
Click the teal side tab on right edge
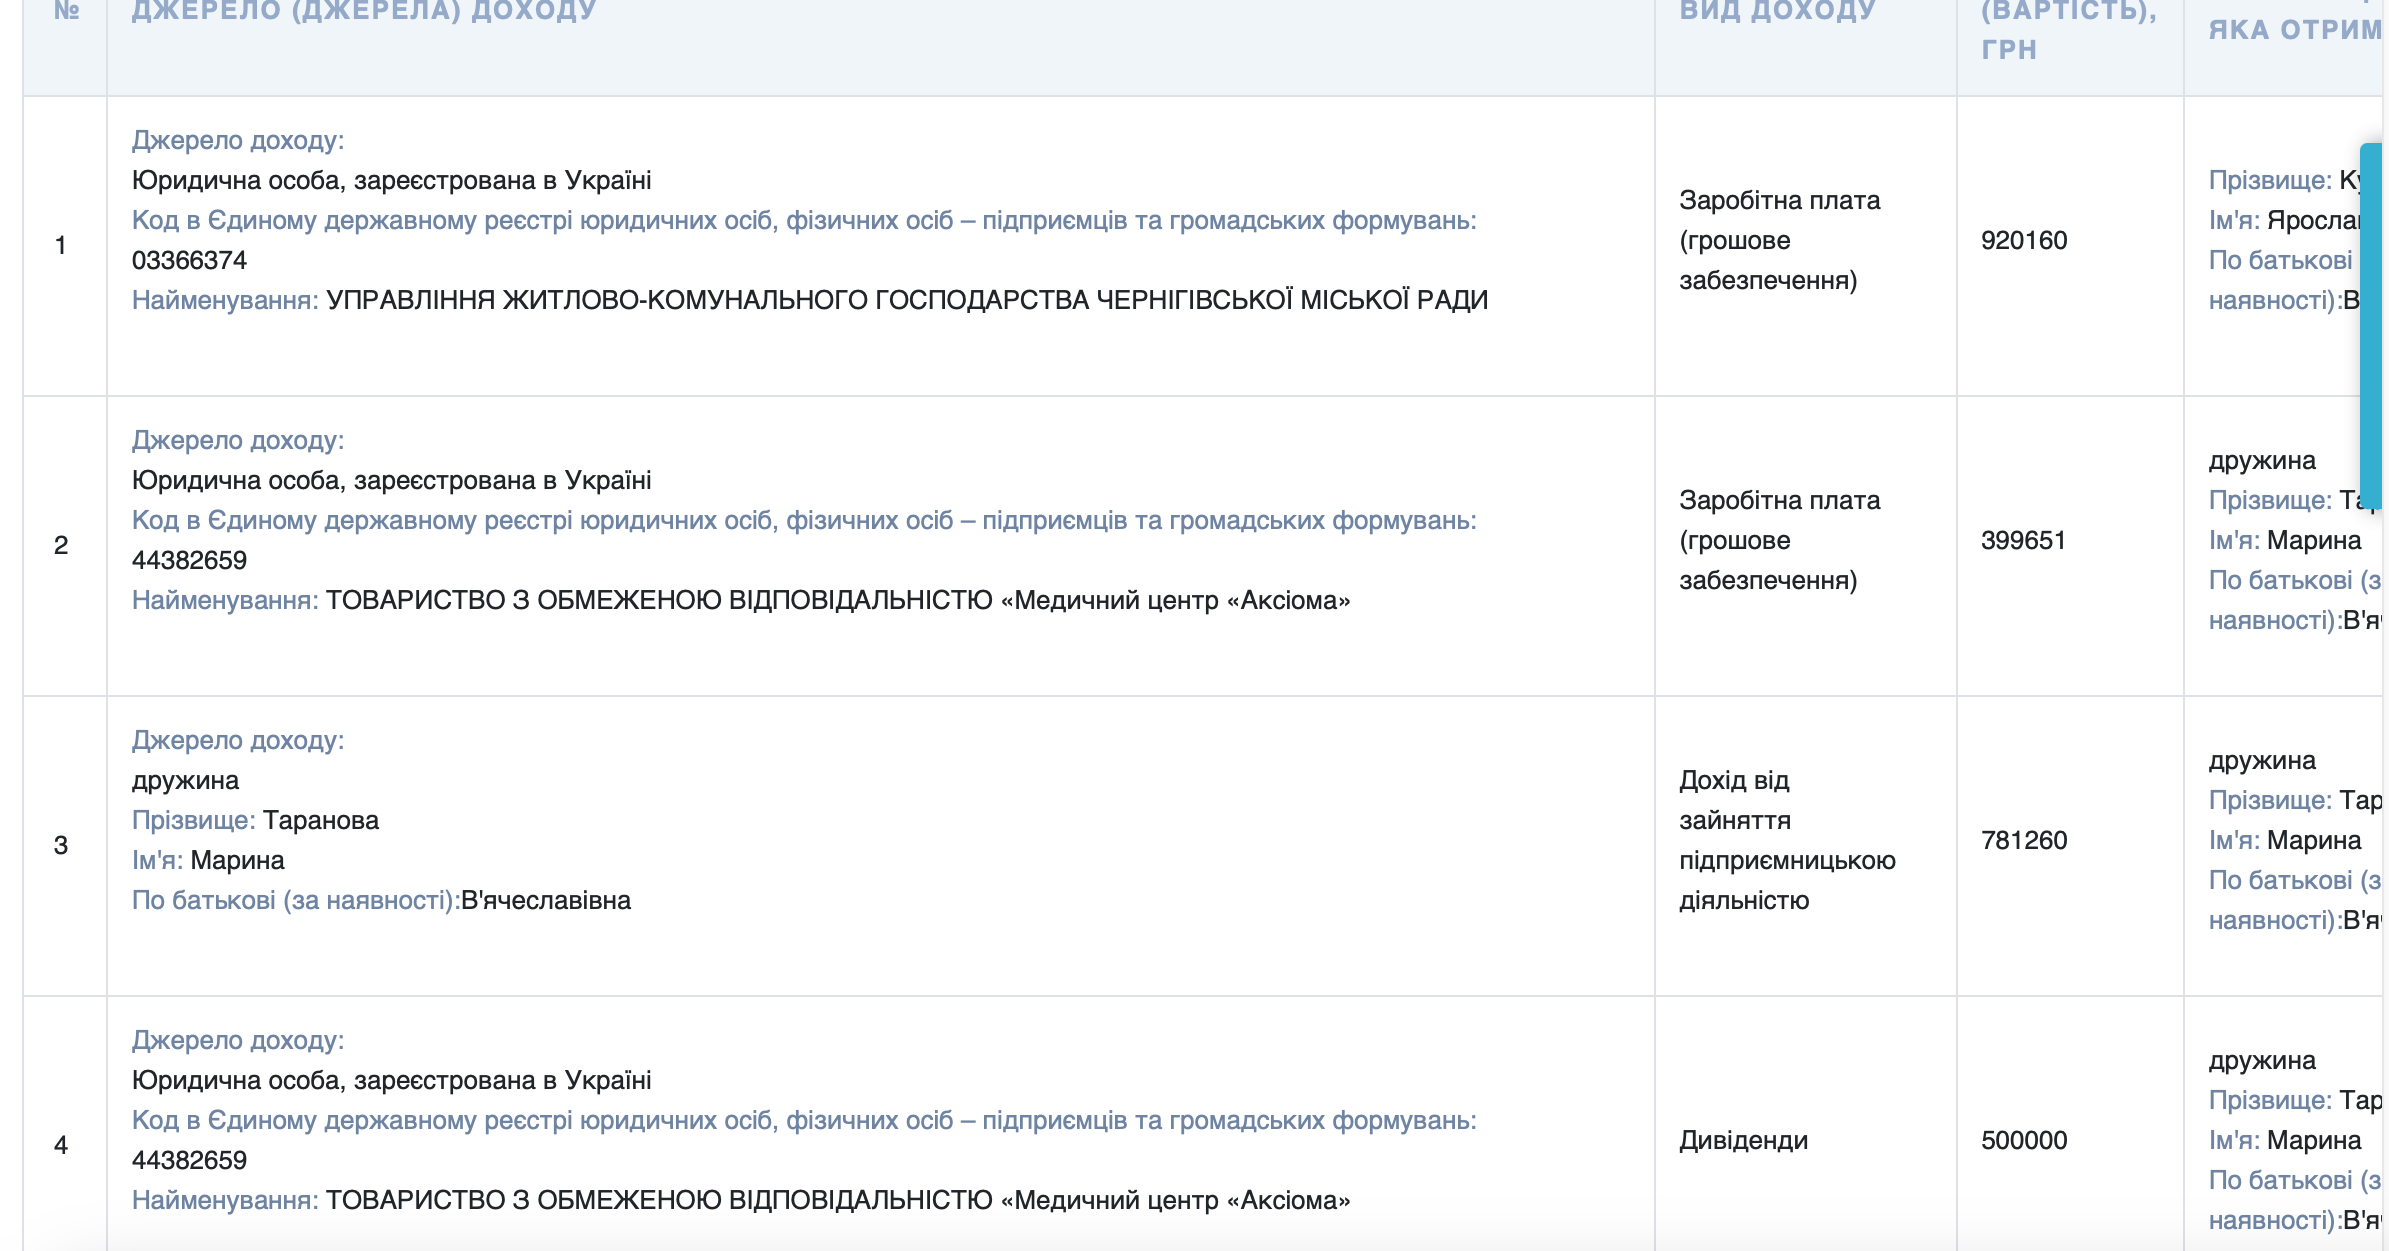(x=2372, y=325)
